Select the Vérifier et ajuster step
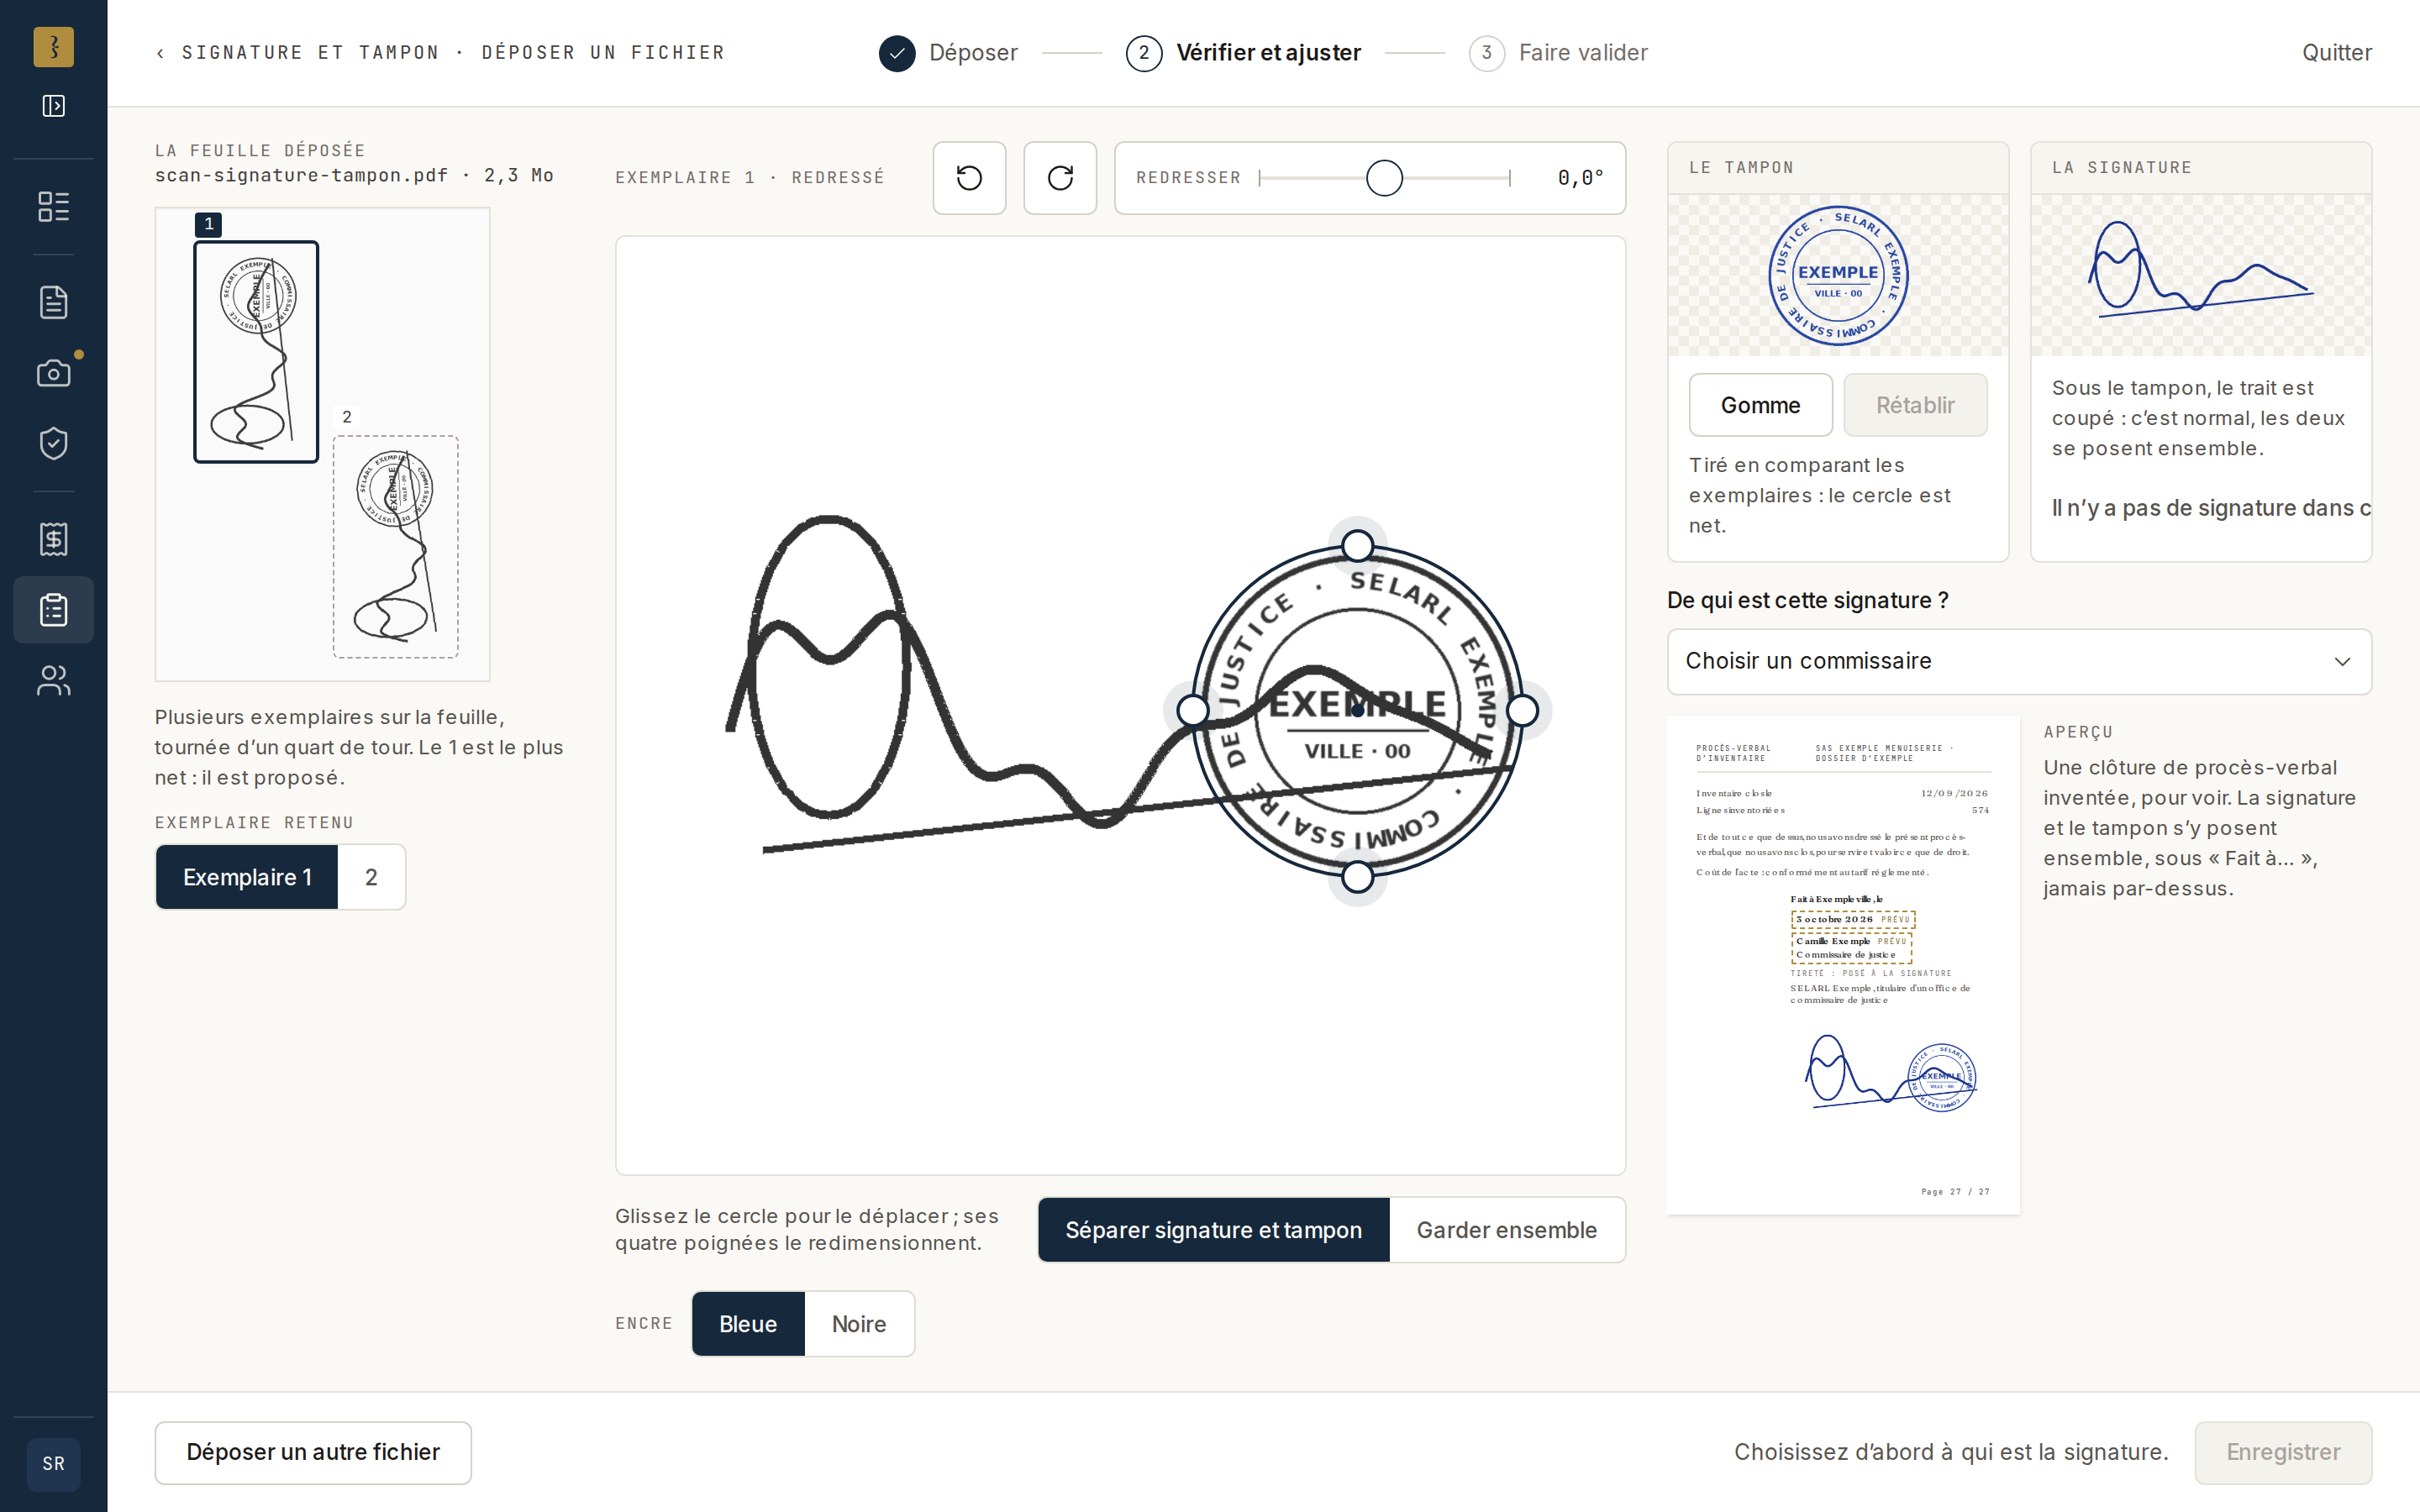The height and width of the screenshot is (1512, 2420). point(1243,53)
